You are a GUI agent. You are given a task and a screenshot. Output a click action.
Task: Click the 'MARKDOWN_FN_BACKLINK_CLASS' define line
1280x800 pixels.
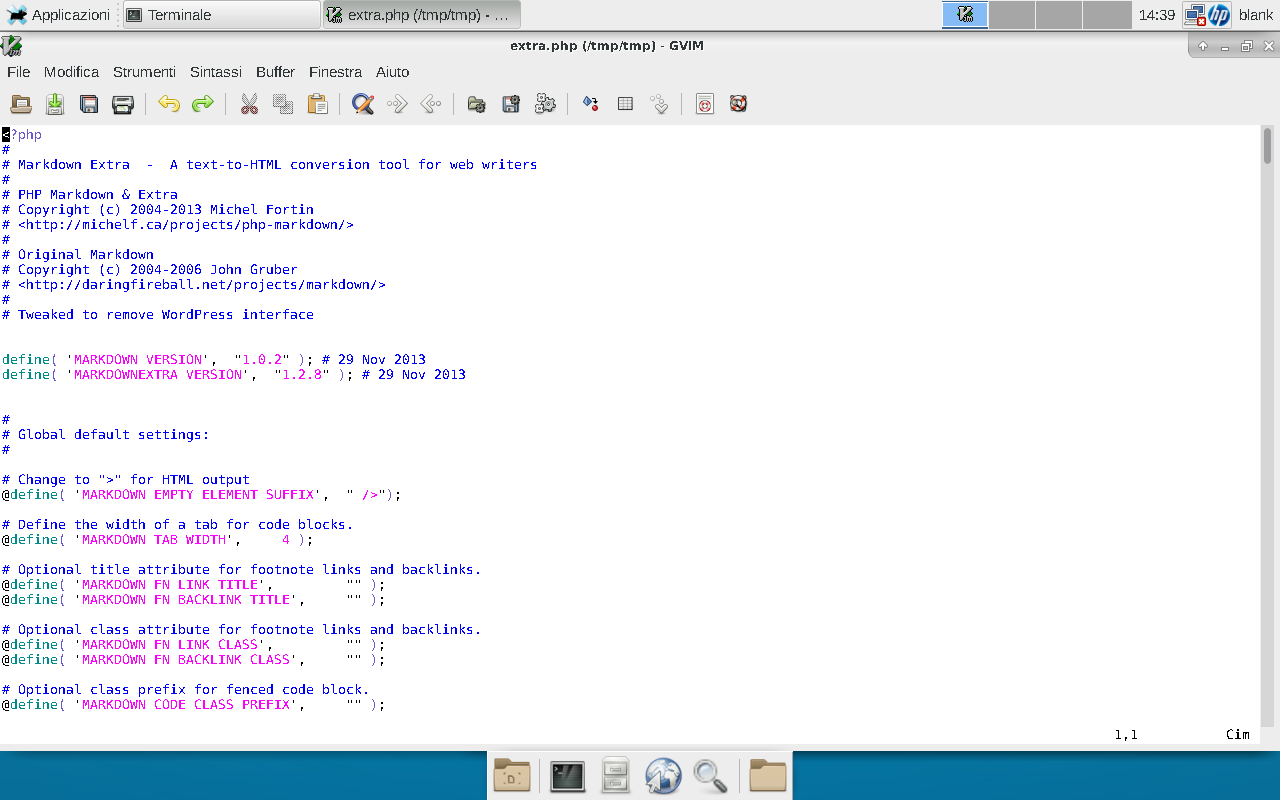(194, 660)
